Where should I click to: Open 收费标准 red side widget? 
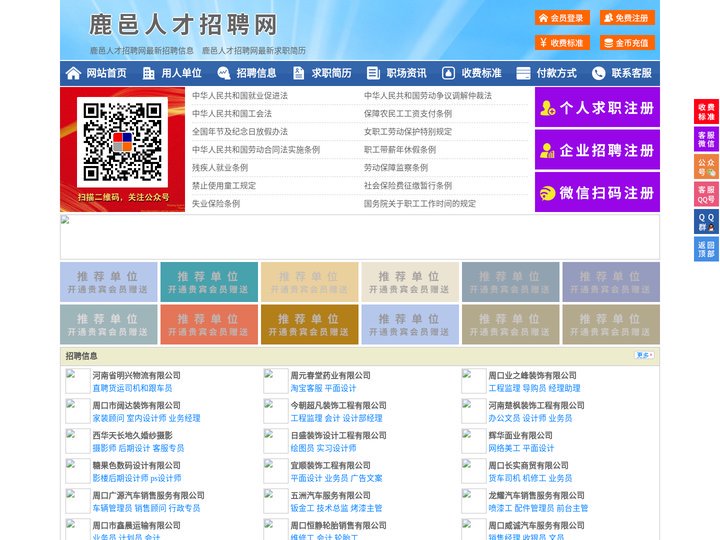[x=706, y=111]
